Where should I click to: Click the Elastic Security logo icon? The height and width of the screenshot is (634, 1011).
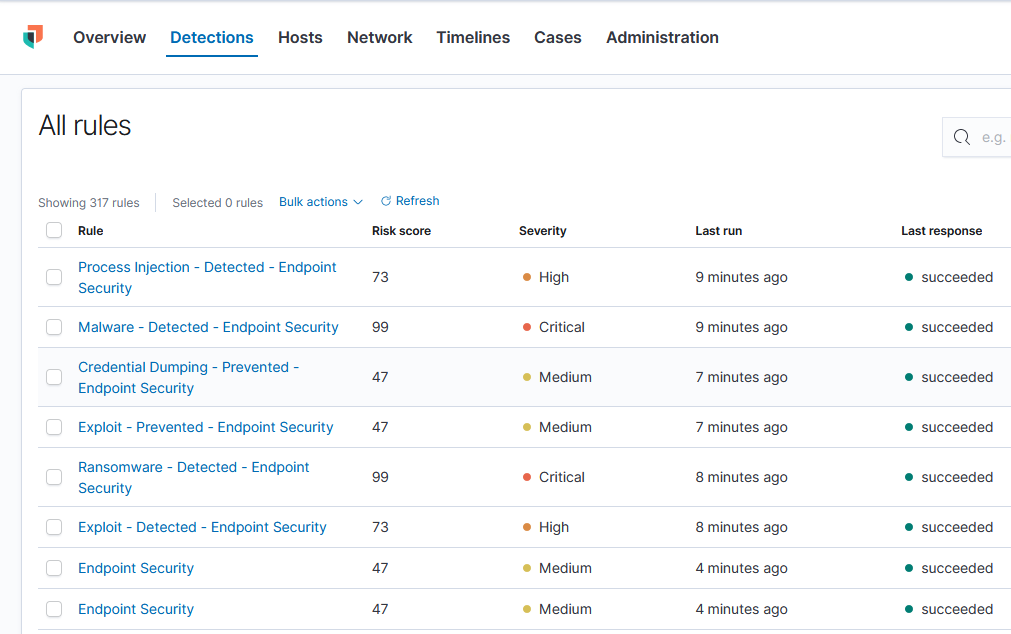[x=33, y=37]
